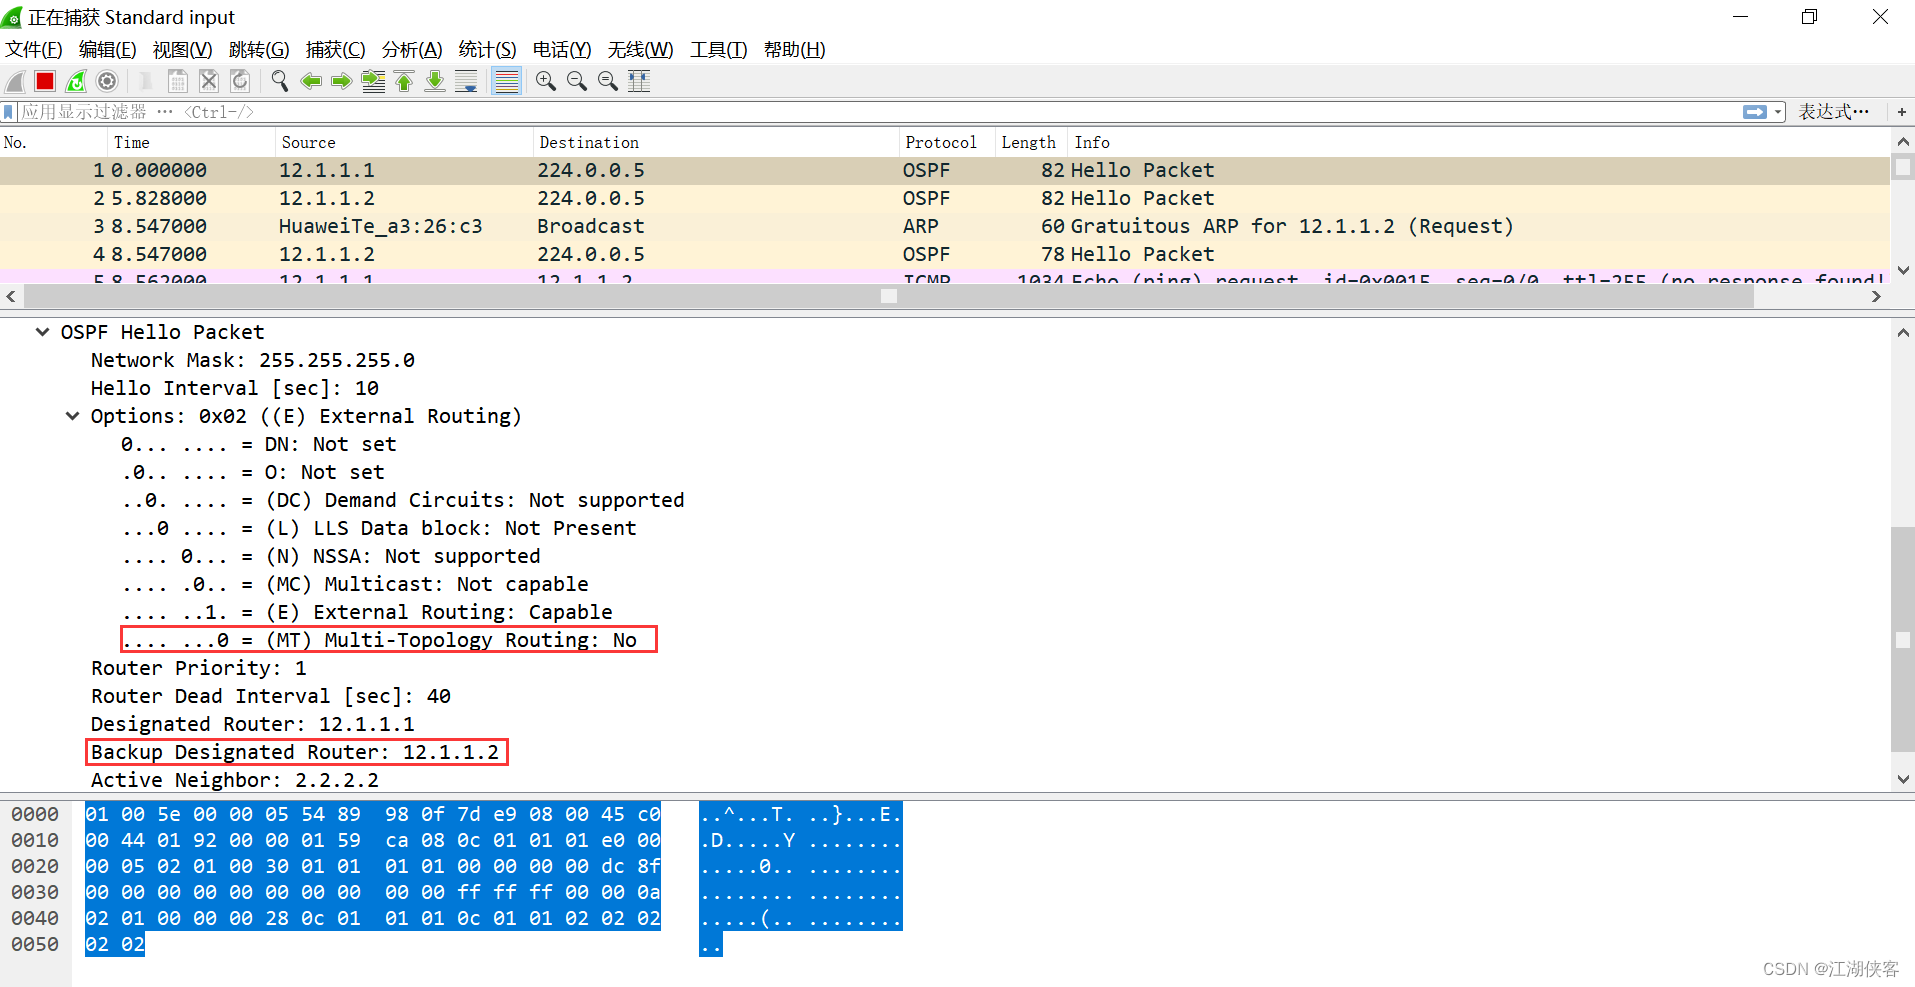The image size is (1915, 987).
Task: Select the (MT) Multi-Topology Routing: No line
Action: pyautogui.click(x=379, y=640)
